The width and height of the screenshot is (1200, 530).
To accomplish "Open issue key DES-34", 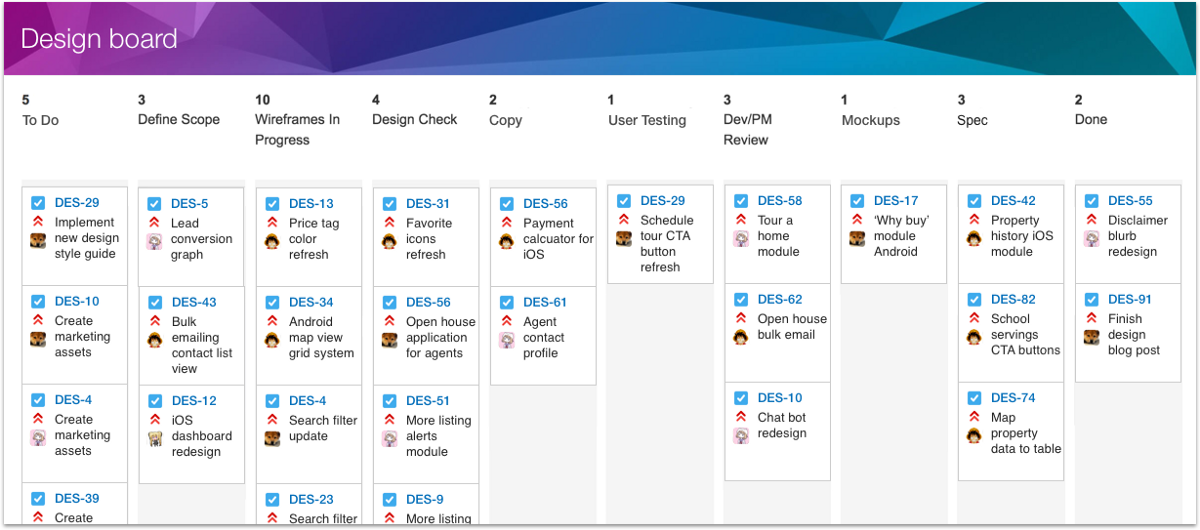I will tap(311, 302).
